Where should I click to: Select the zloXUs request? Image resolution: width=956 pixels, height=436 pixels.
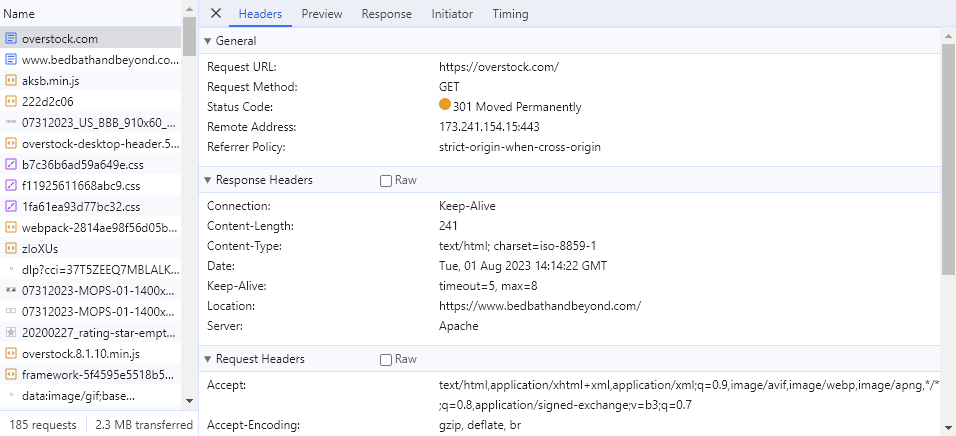coord(91,249)
